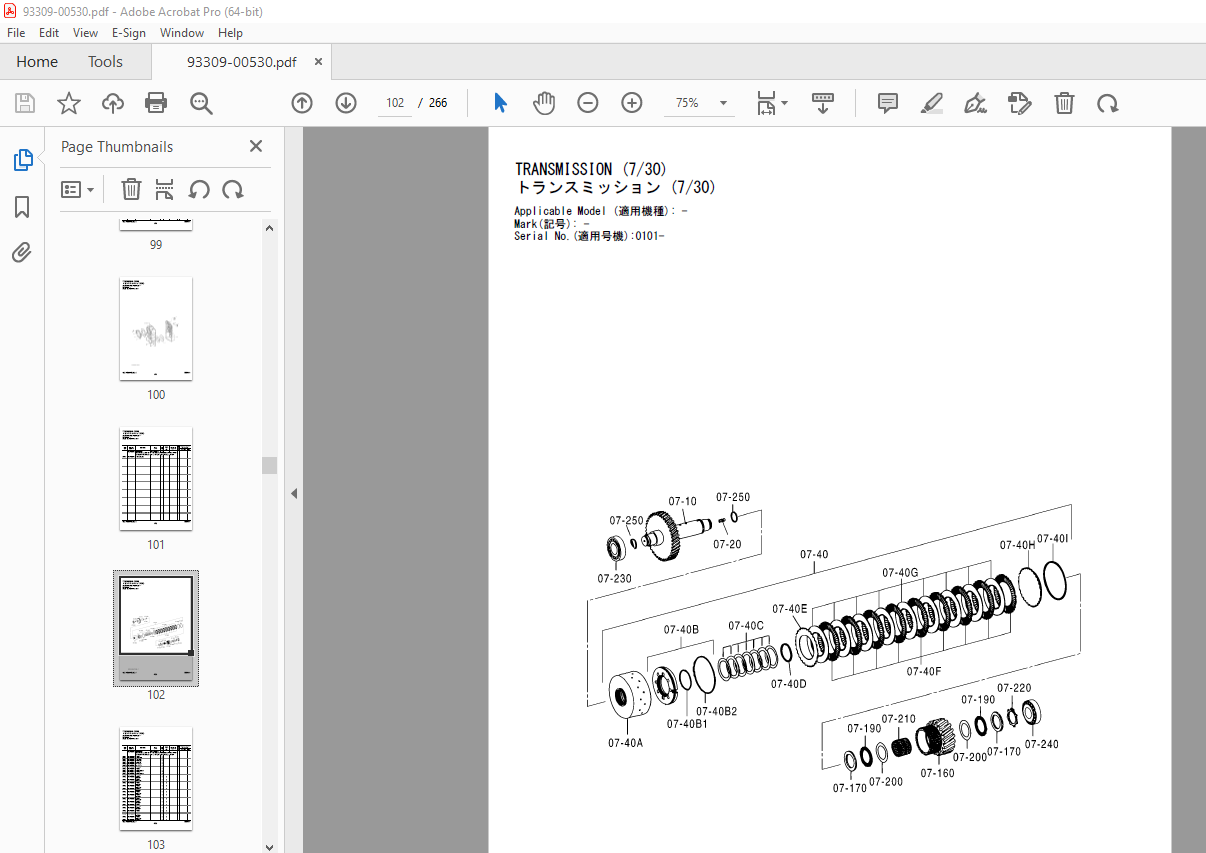Click the total pages 266 text

click(438, 103)
